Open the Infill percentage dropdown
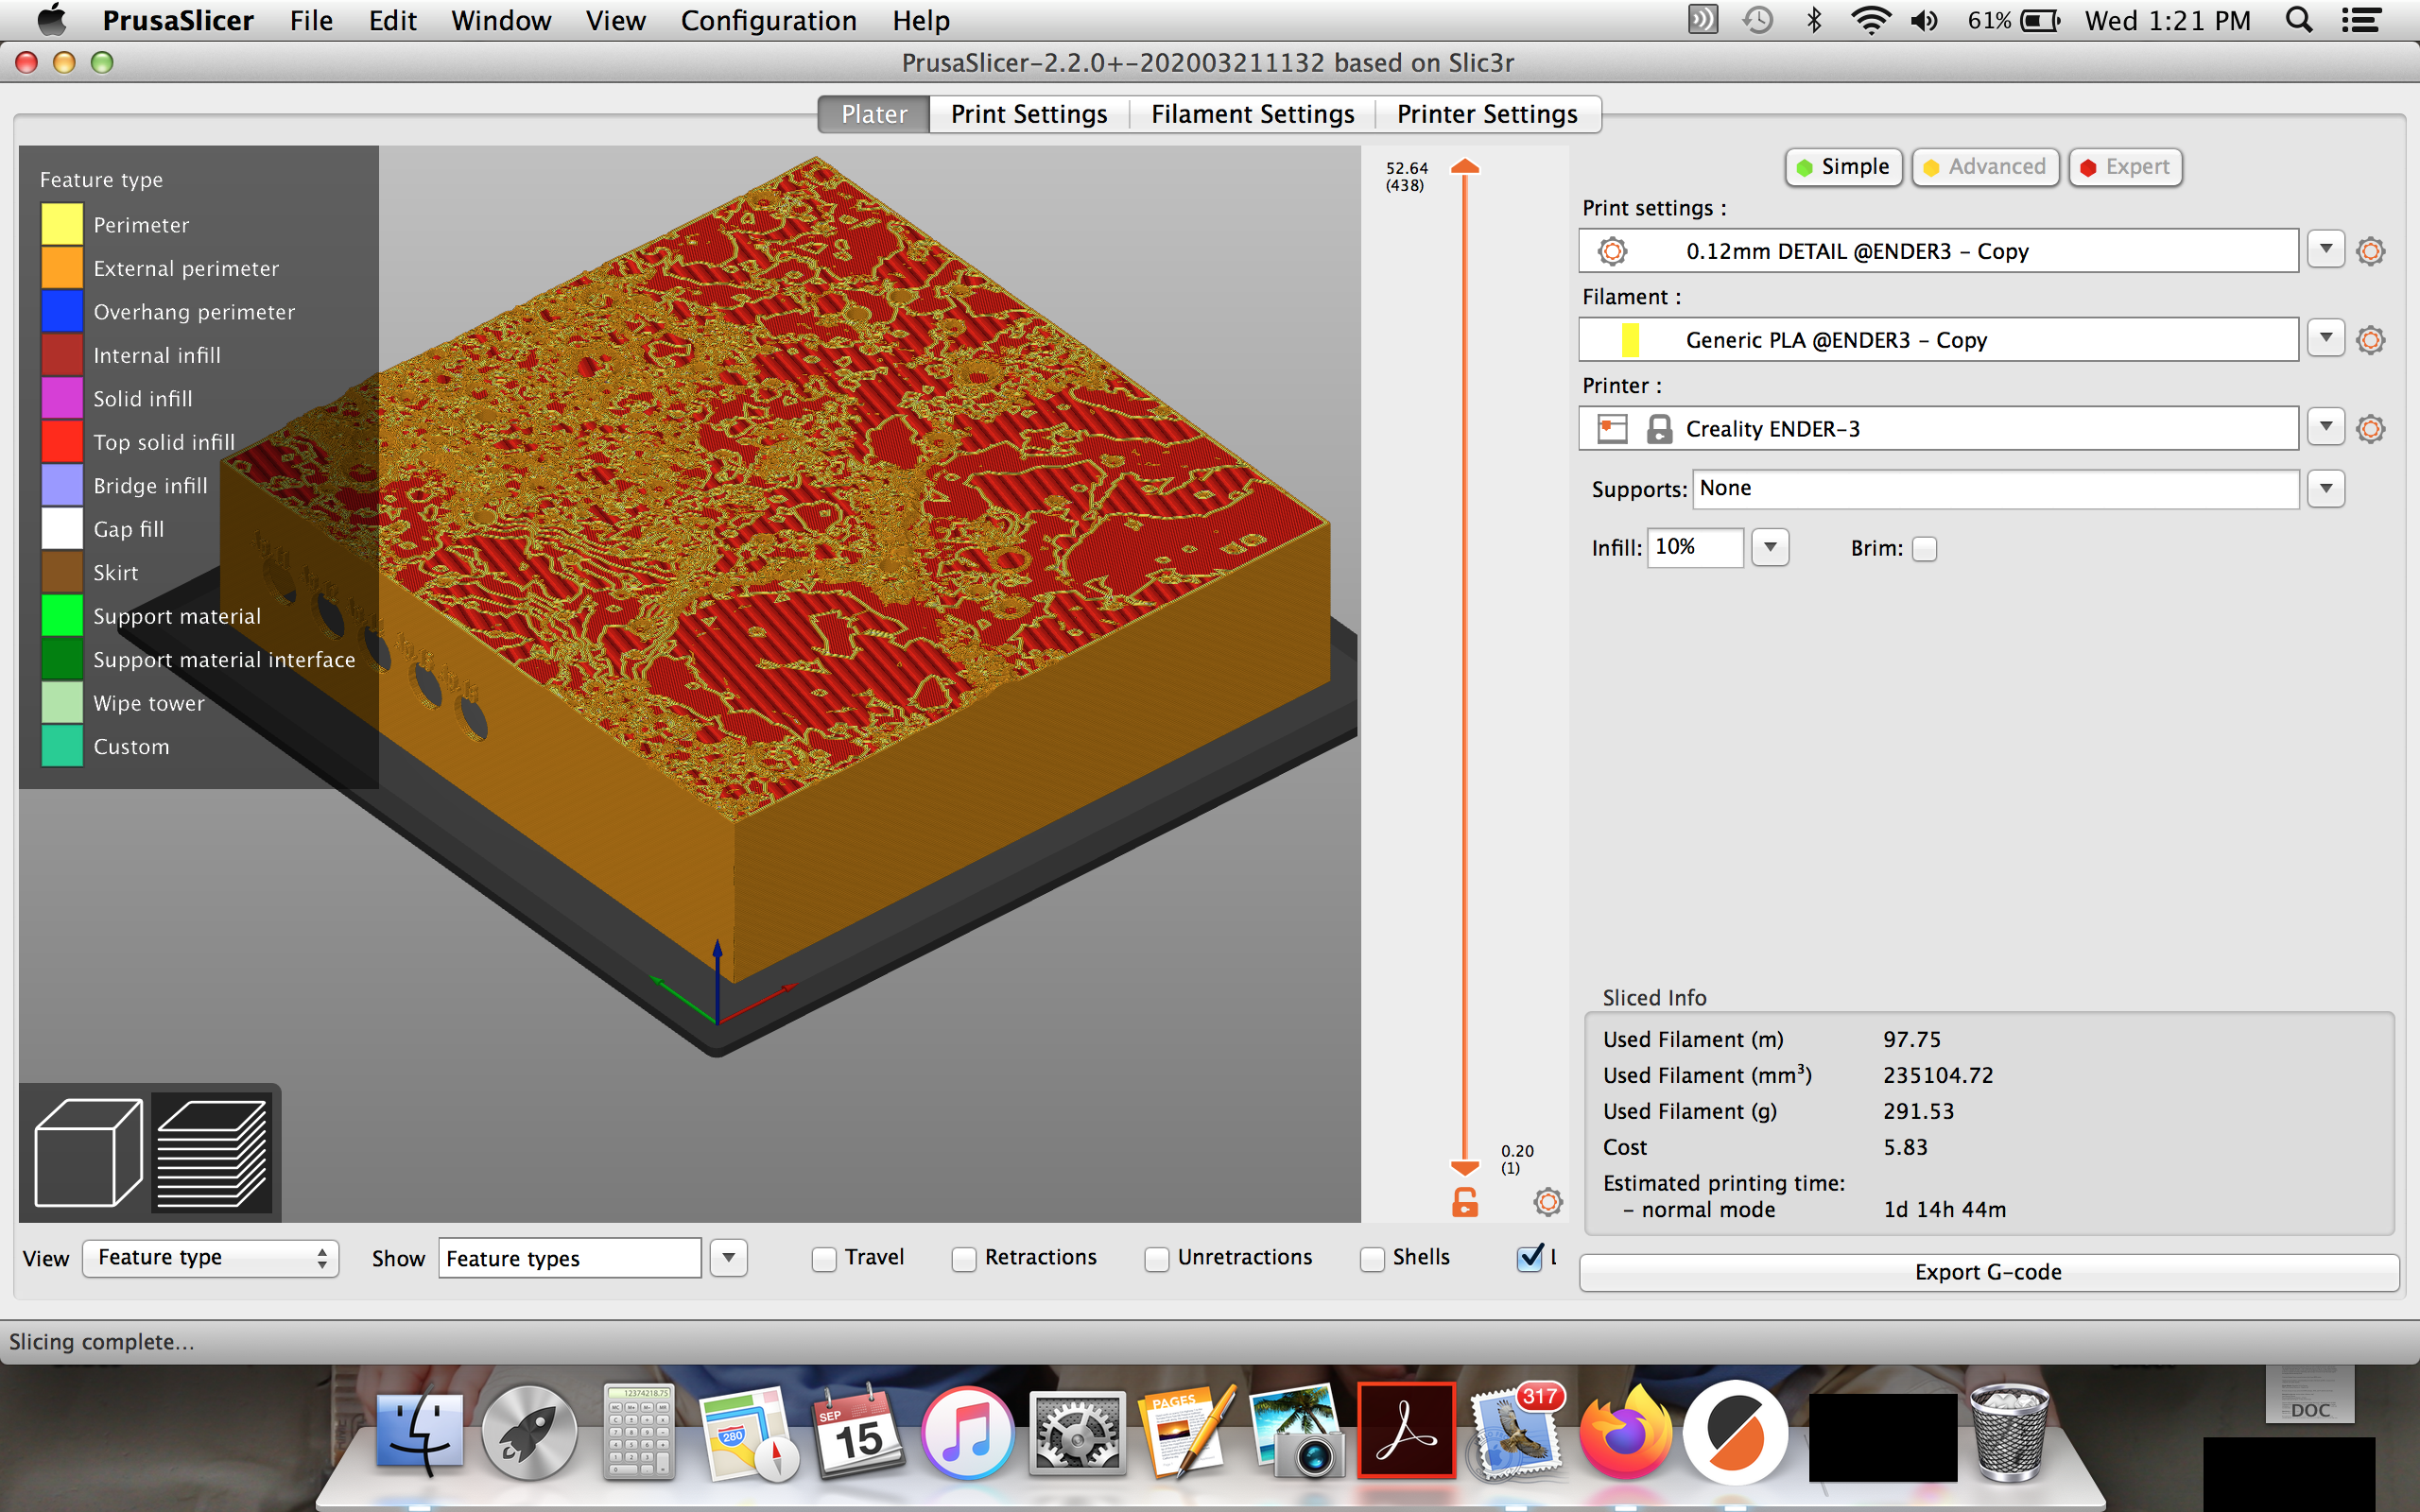Image resolution: width=2420 pixels, height=1512 pixels. pos(1770,548)
